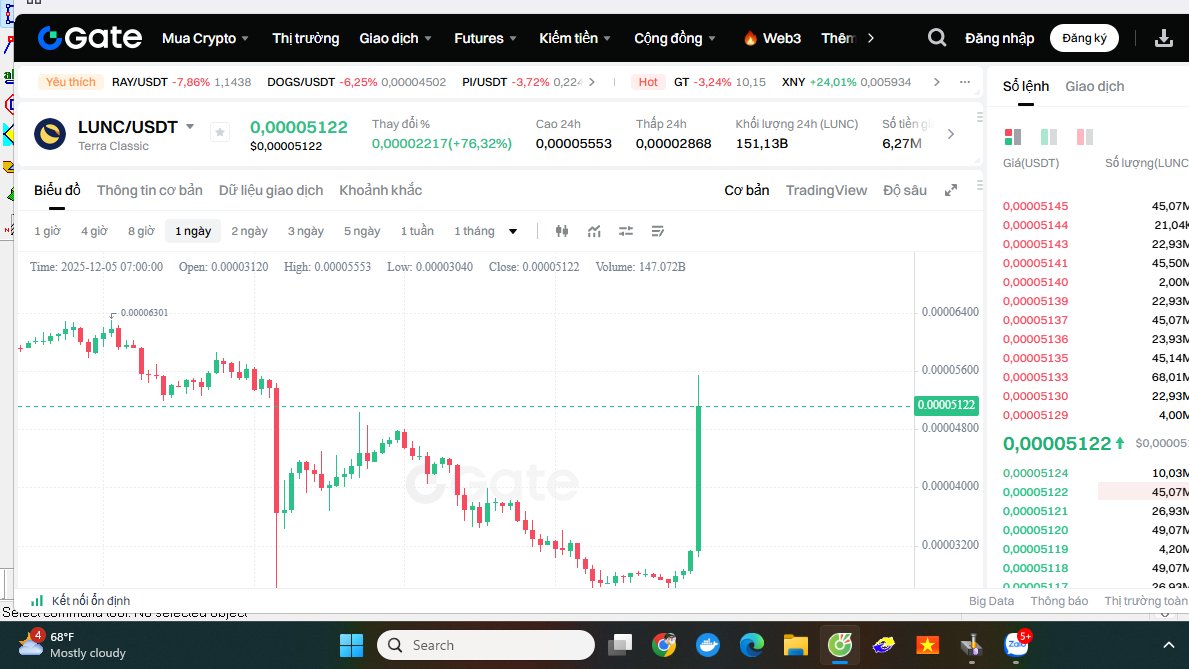Switch to Khoảnh khắc tab
This screenshot has height=669, width=1189.
[381, 190]
